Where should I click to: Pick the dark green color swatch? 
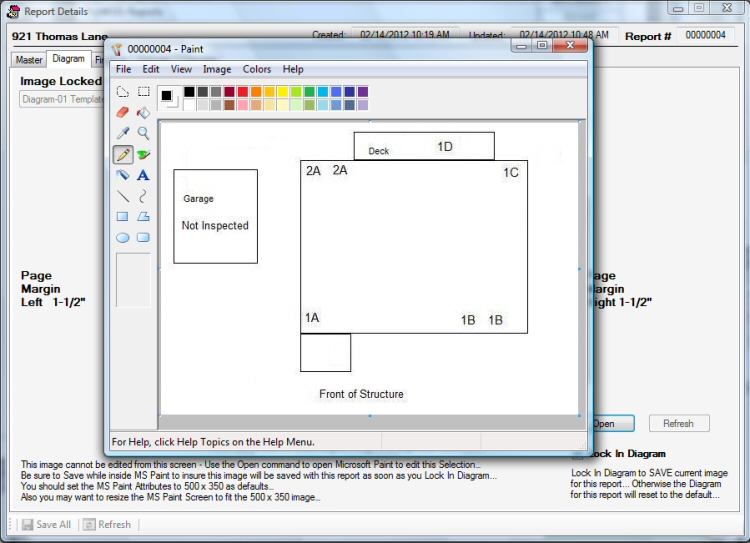point(310,92)
